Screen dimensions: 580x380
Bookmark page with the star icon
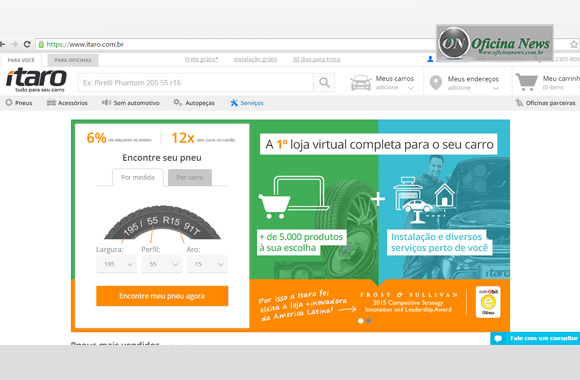(x=573, y=44)
